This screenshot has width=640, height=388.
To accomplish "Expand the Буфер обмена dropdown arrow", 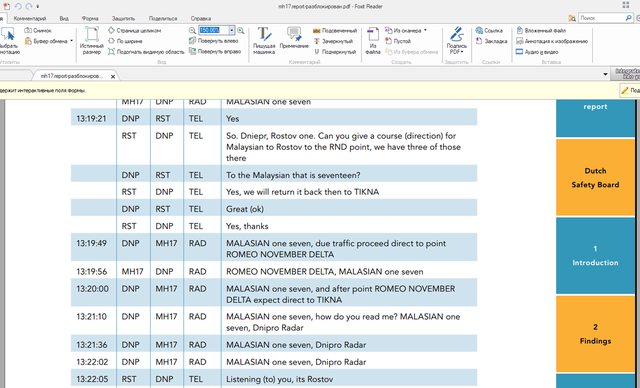I will (x=71, y=41).
